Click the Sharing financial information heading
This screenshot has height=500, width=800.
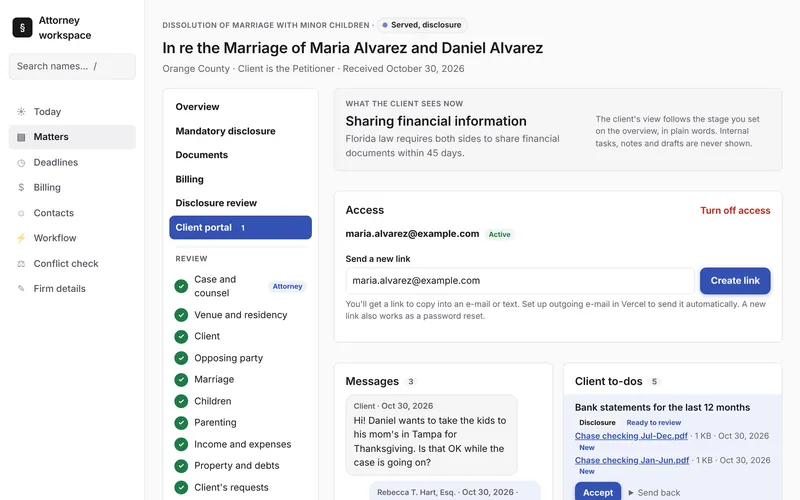pos(436,121)
